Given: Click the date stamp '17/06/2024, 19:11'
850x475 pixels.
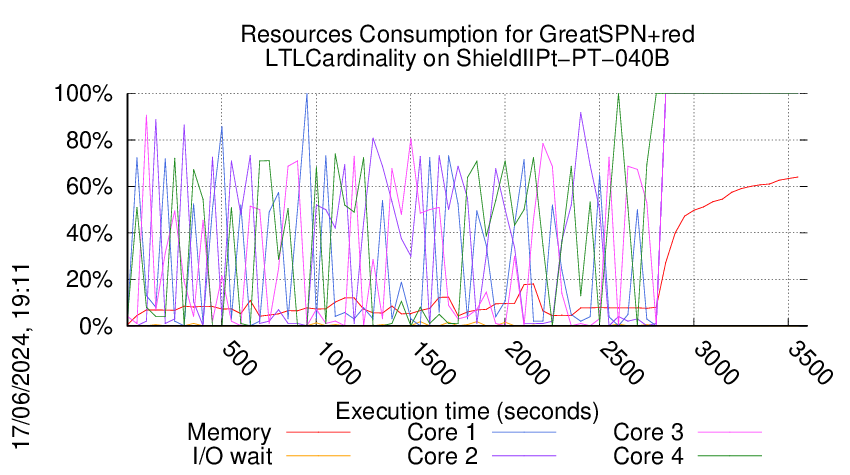Looking at the screenshot, I should point(21,357).
